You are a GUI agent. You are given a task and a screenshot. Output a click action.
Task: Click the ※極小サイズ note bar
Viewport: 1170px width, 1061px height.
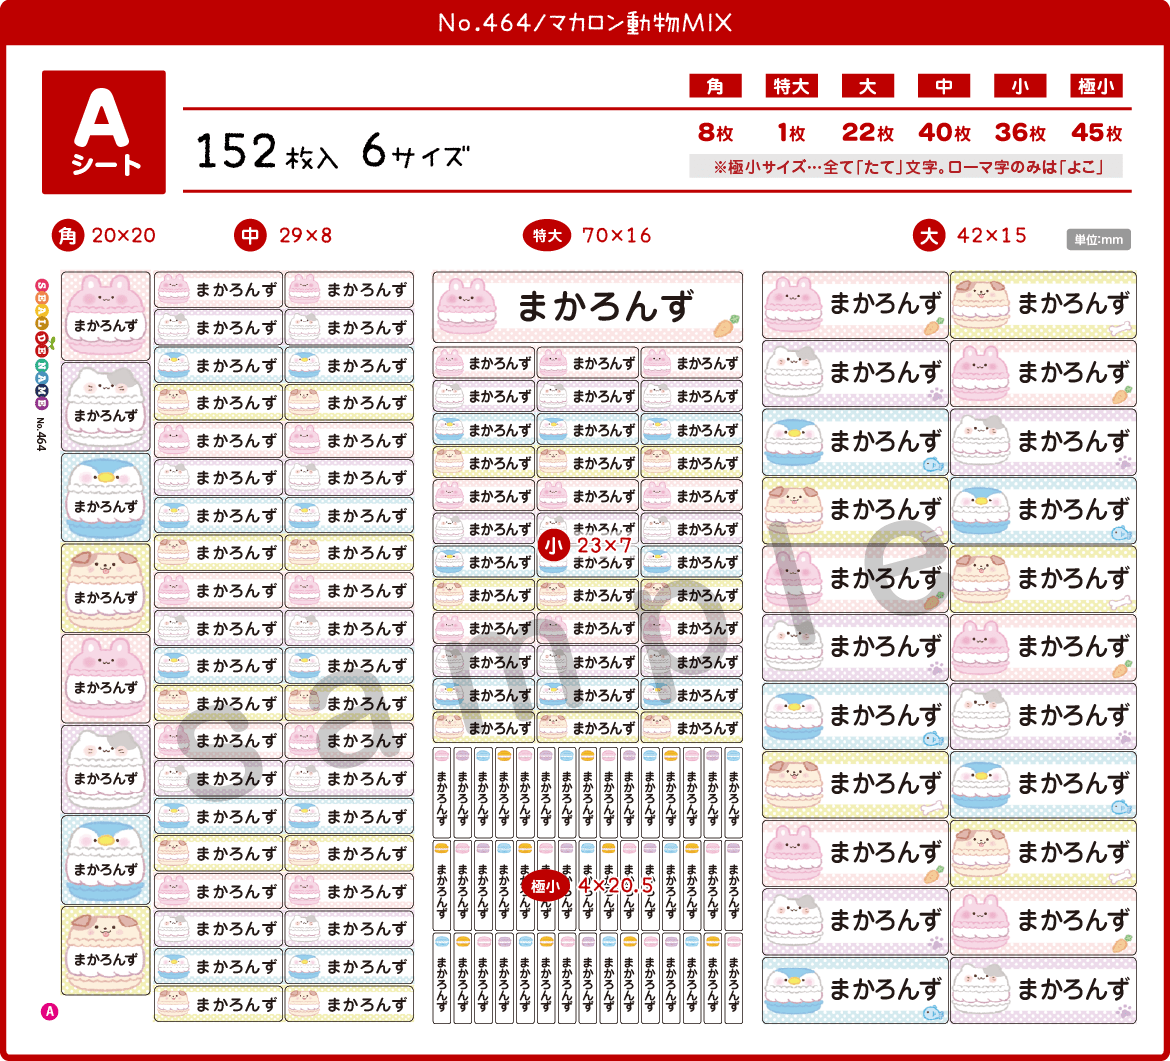[906, 166]
